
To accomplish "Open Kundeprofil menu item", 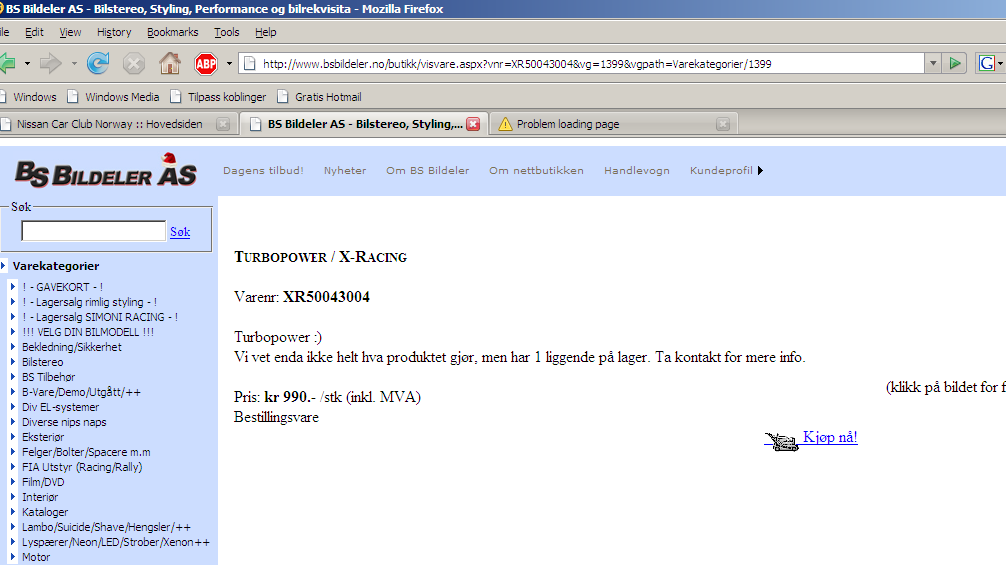I will (721, 171).
